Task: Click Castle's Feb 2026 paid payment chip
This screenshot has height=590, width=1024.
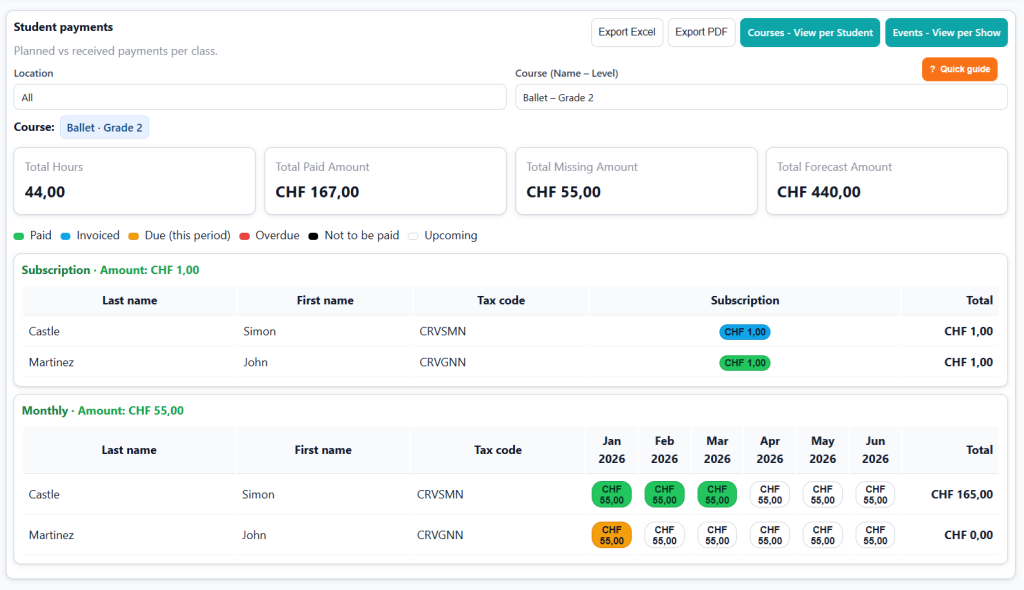Action: (x=664, y=494)
